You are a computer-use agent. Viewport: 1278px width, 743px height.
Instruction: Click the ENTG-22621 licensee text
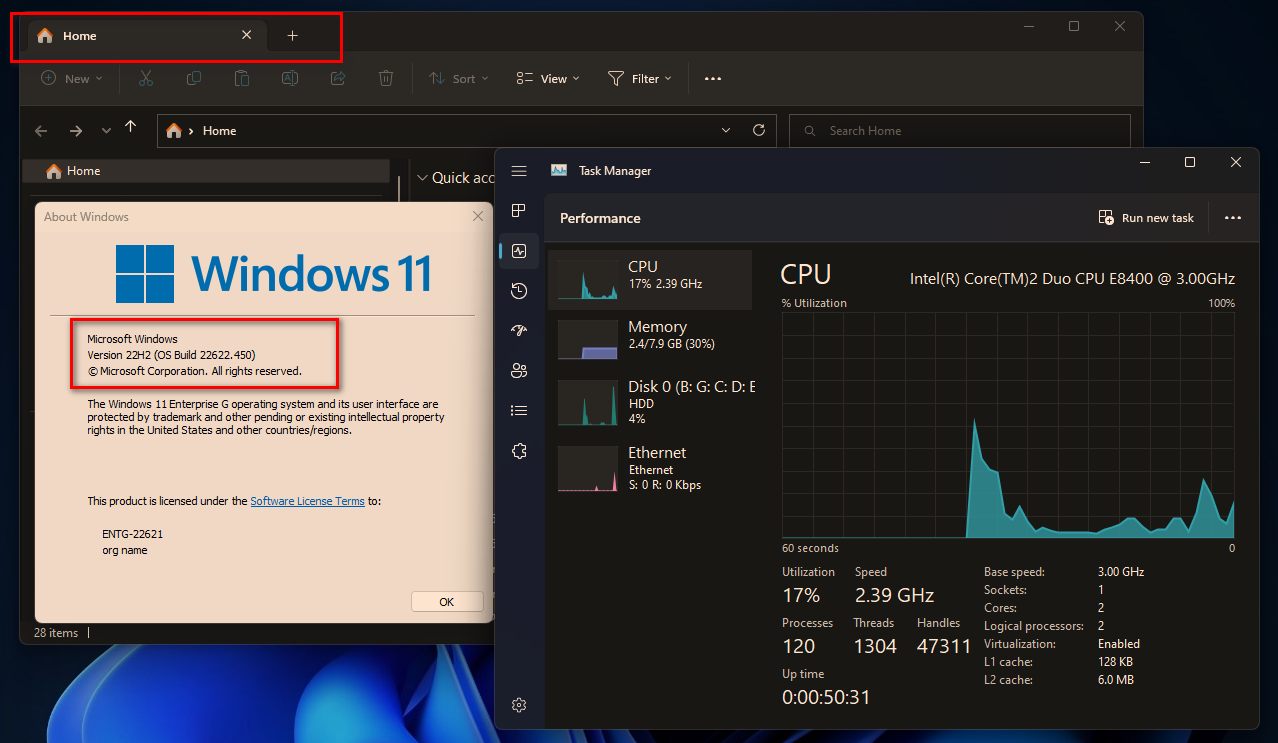(x=132, y=534)
